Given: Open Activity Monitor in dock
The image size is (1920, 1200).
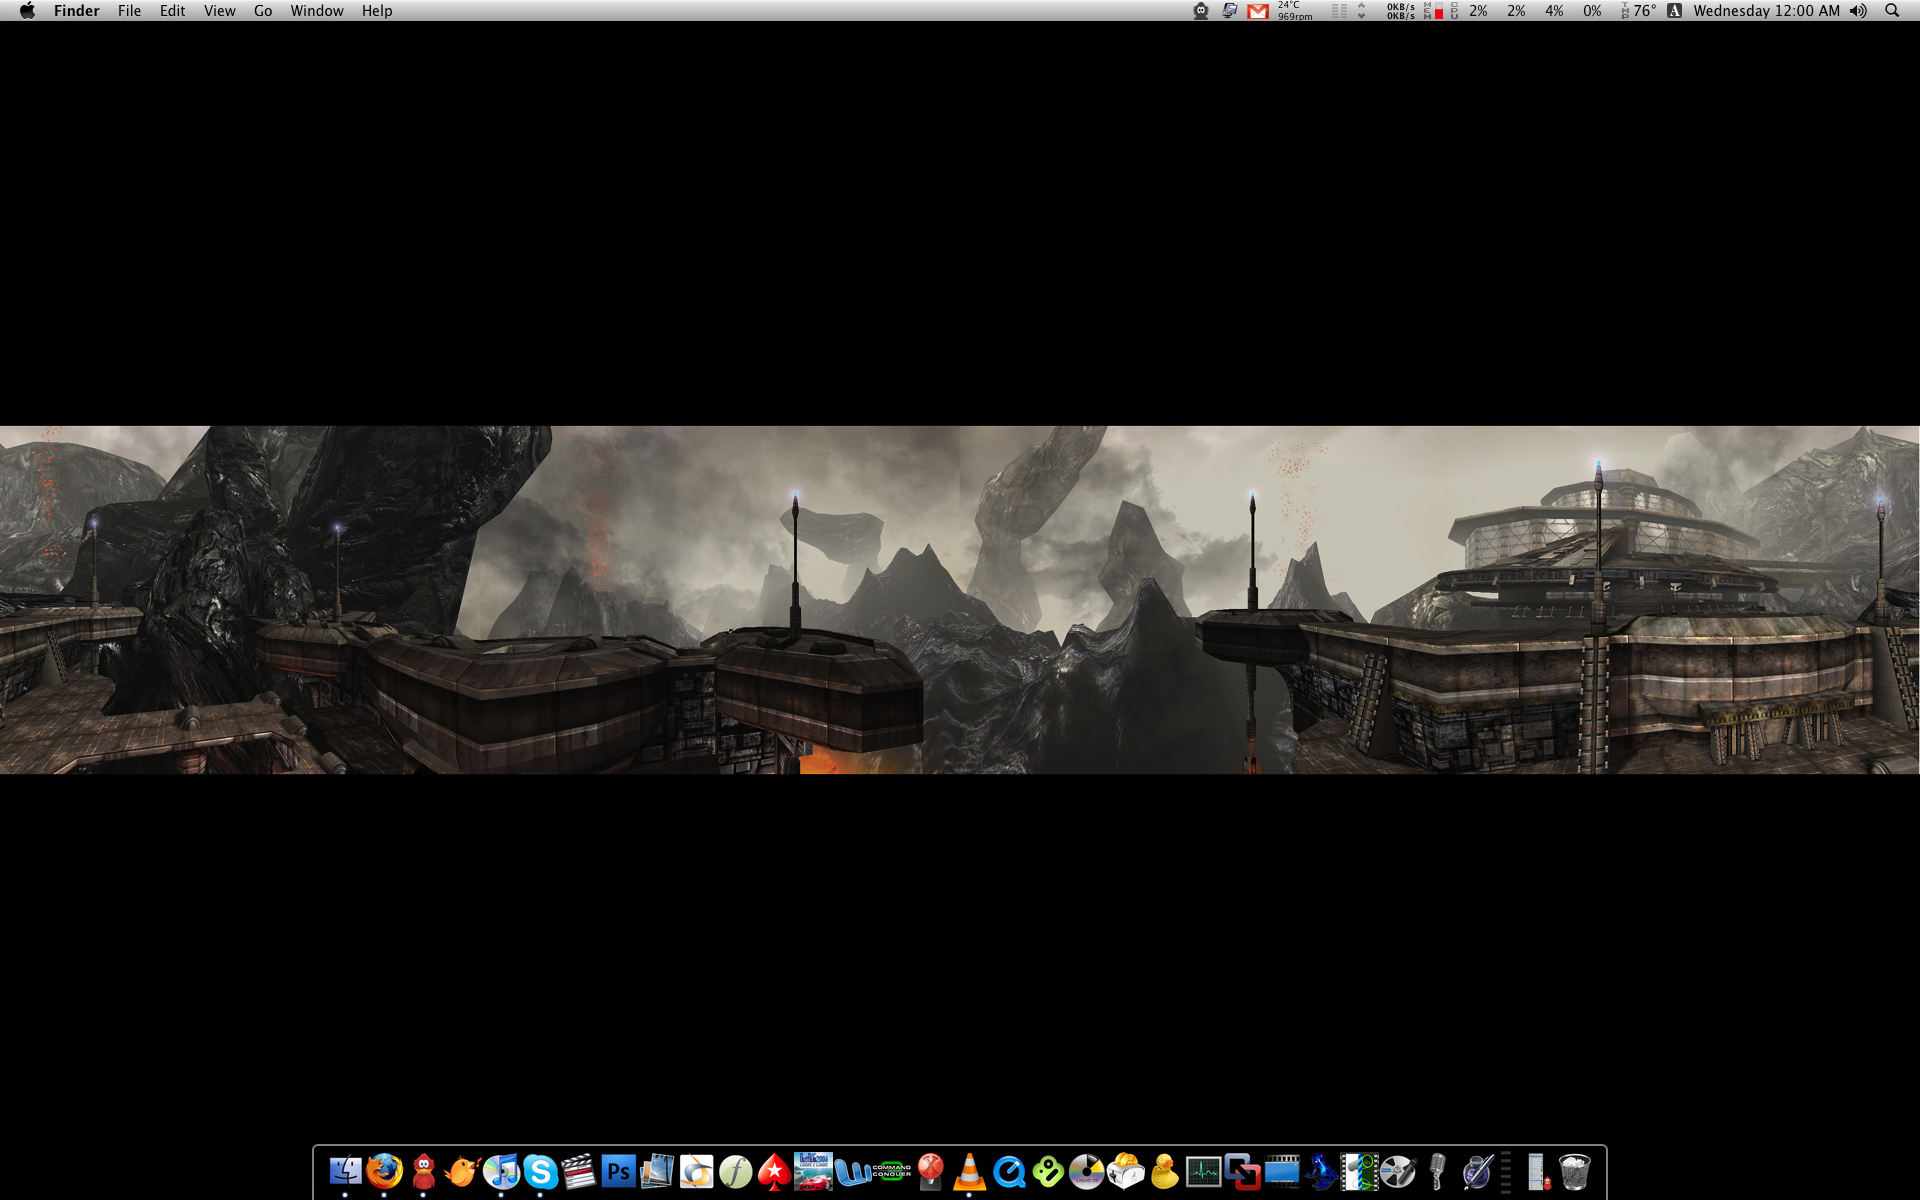Looking at the screenshot, I should tap(1203, 1171).
